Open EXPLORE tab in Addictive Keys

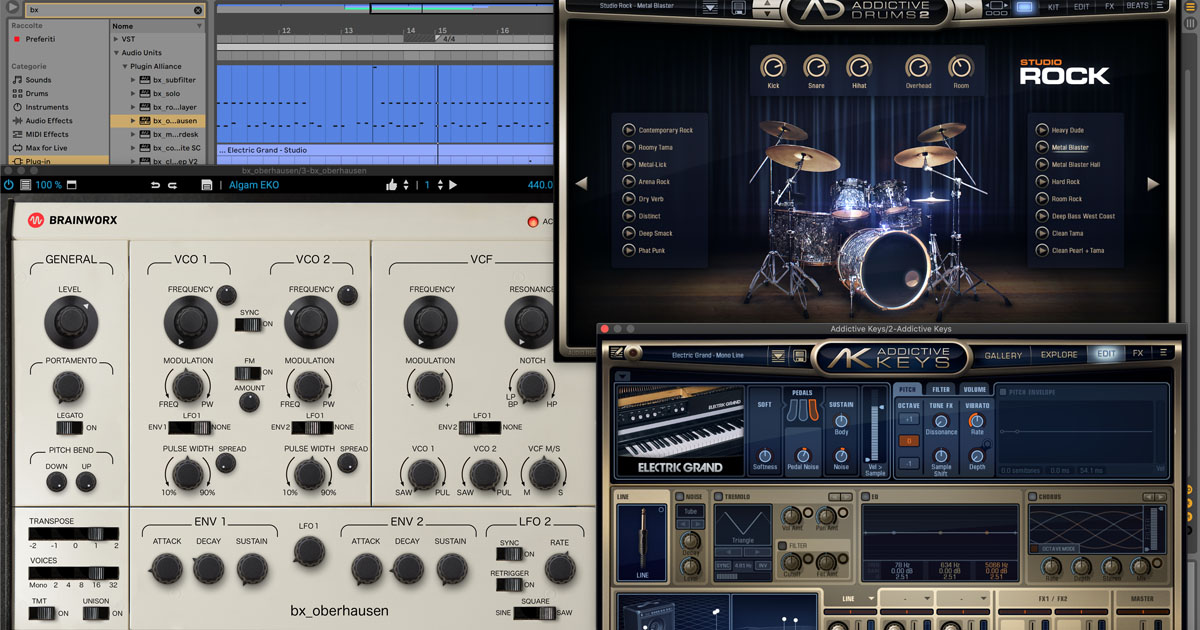click(1059, 354)
